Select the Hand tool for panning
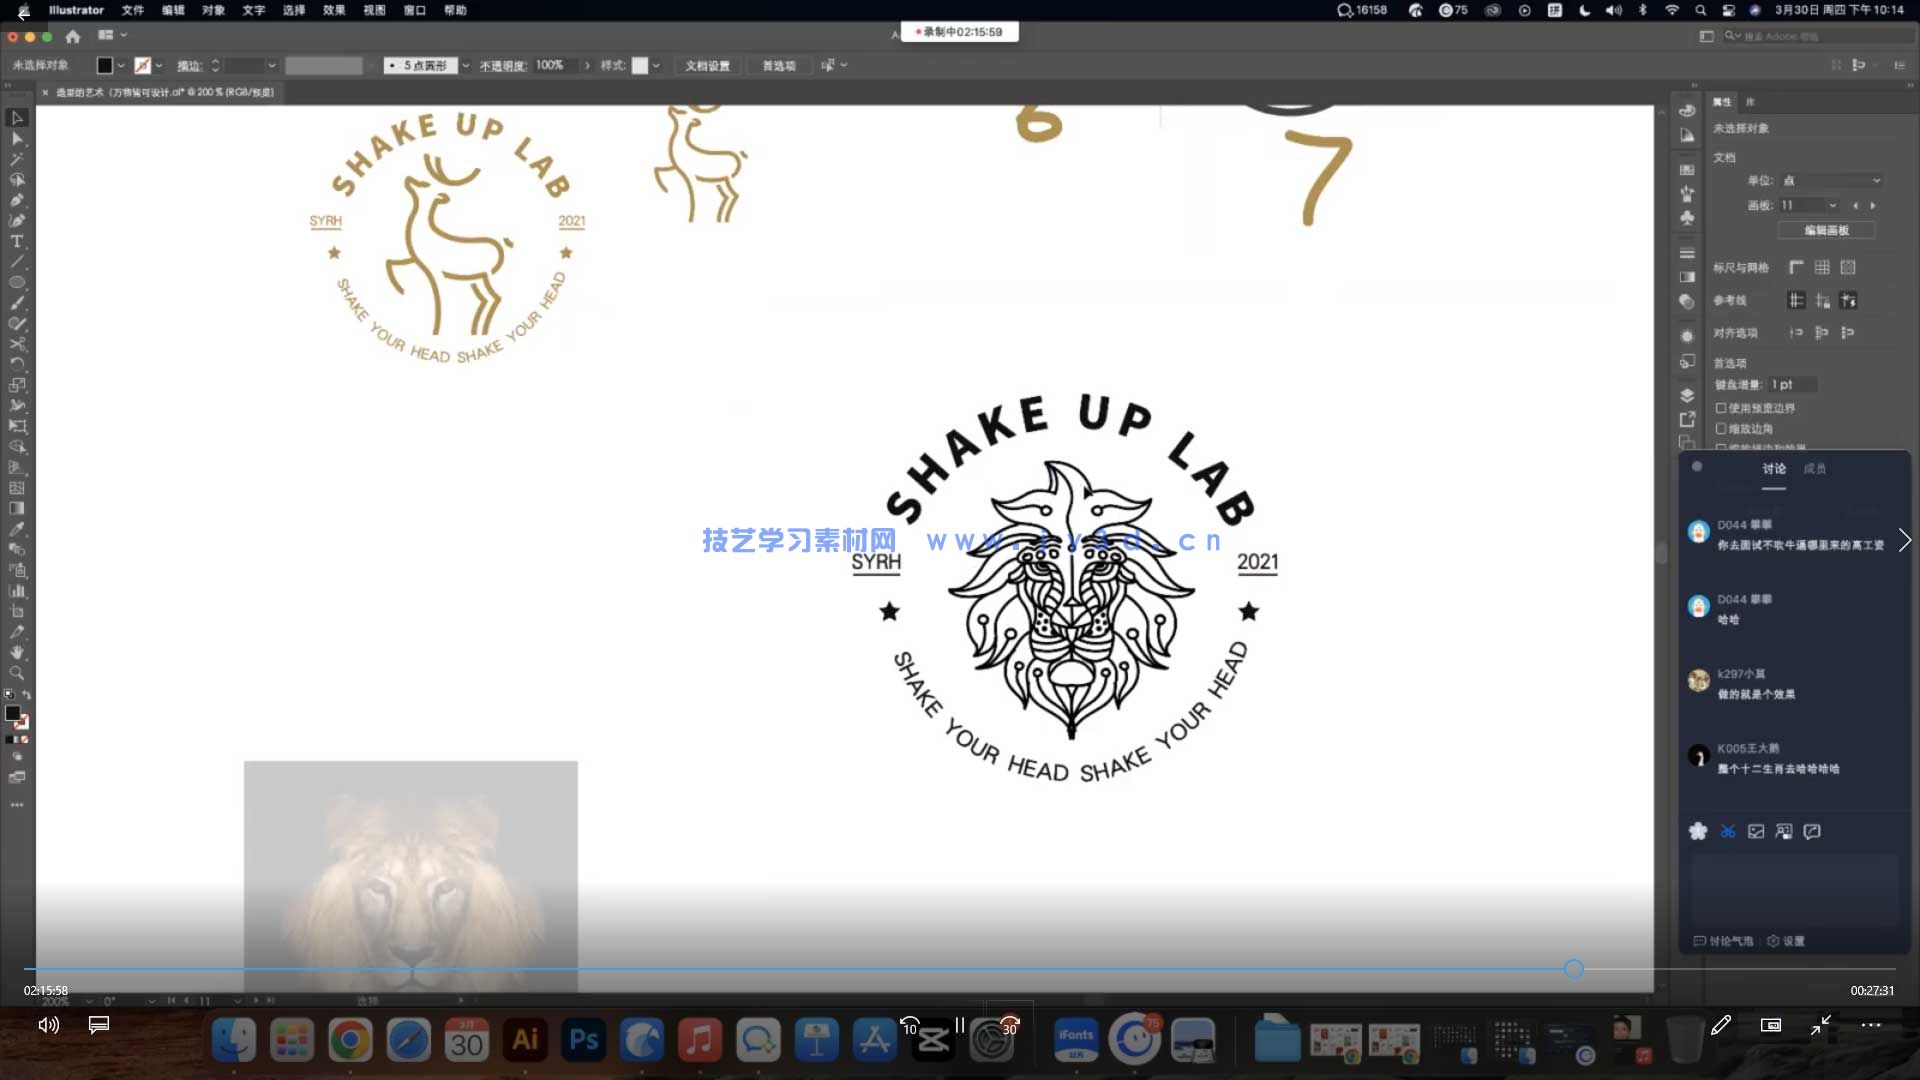 point(17,652)
